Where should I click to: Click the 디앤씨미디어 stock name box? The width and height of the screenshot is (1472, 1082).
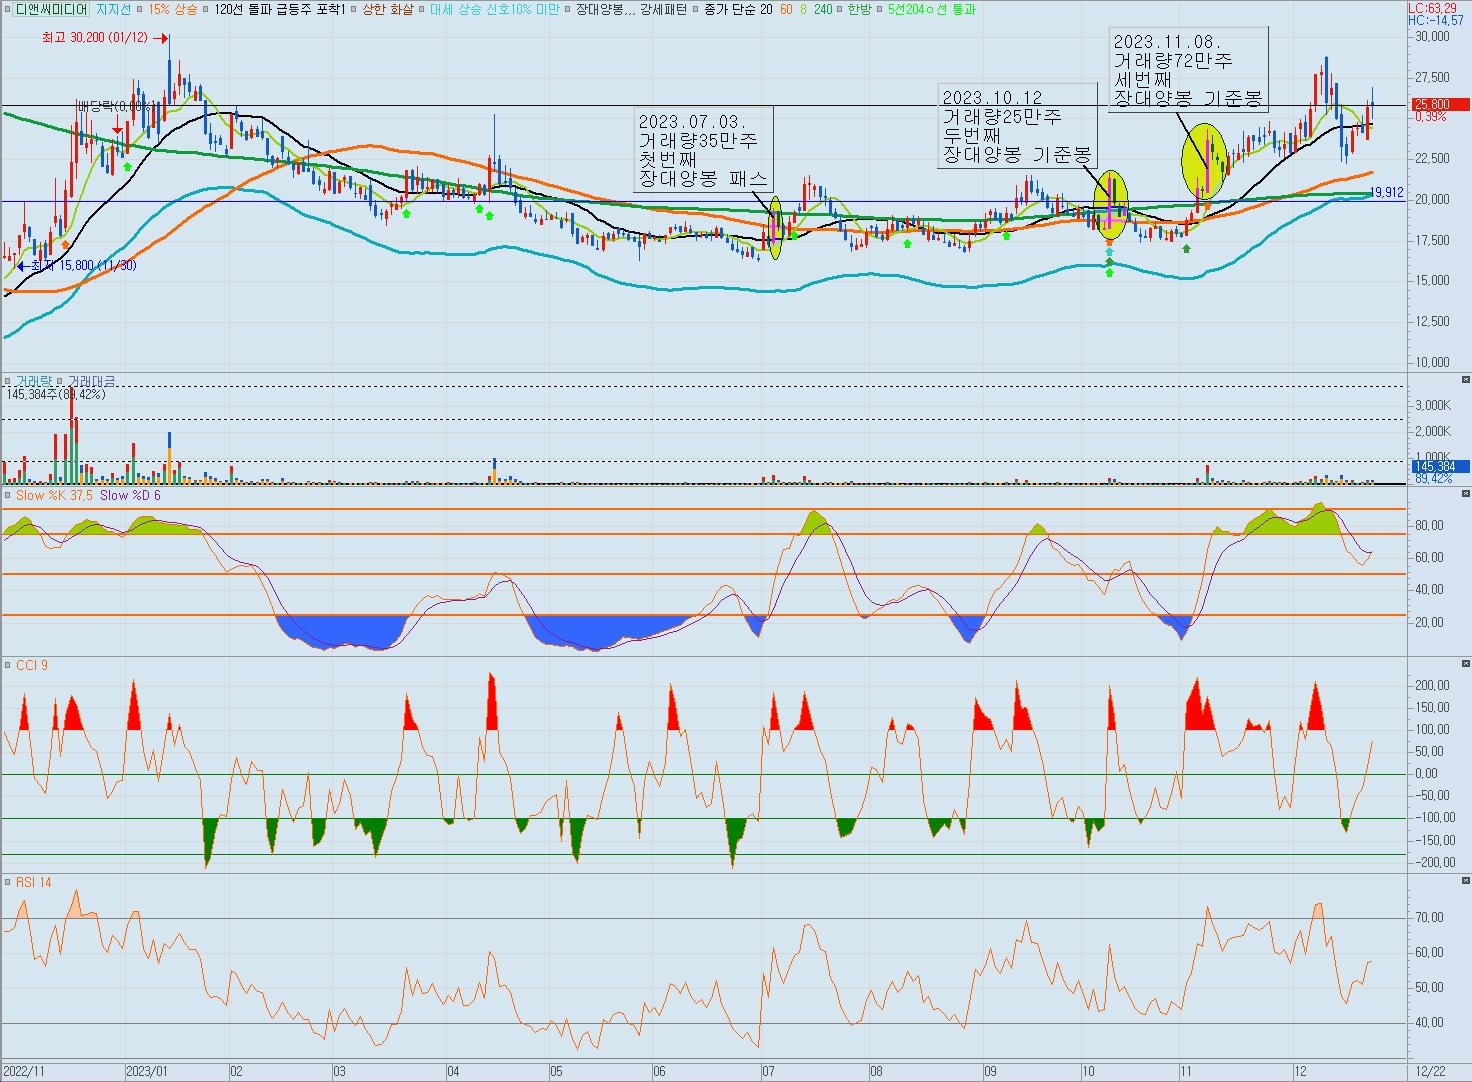pos(51,9)
